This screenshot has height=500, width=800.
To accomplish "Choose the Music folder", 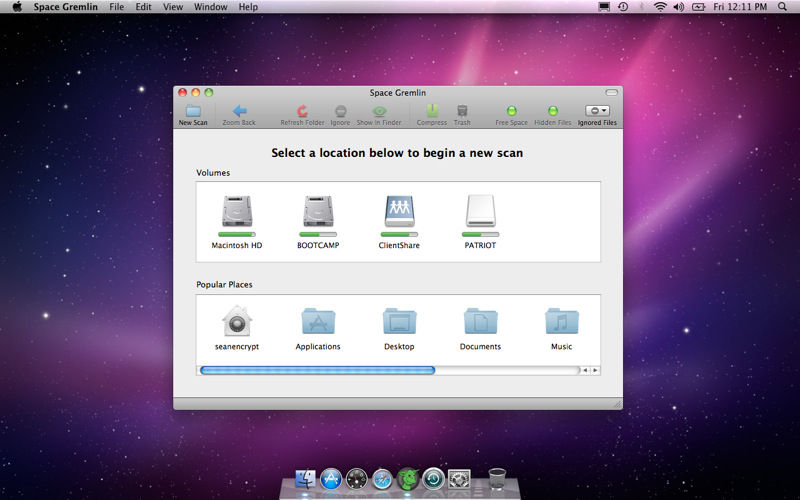I will [x=561, y=320].
